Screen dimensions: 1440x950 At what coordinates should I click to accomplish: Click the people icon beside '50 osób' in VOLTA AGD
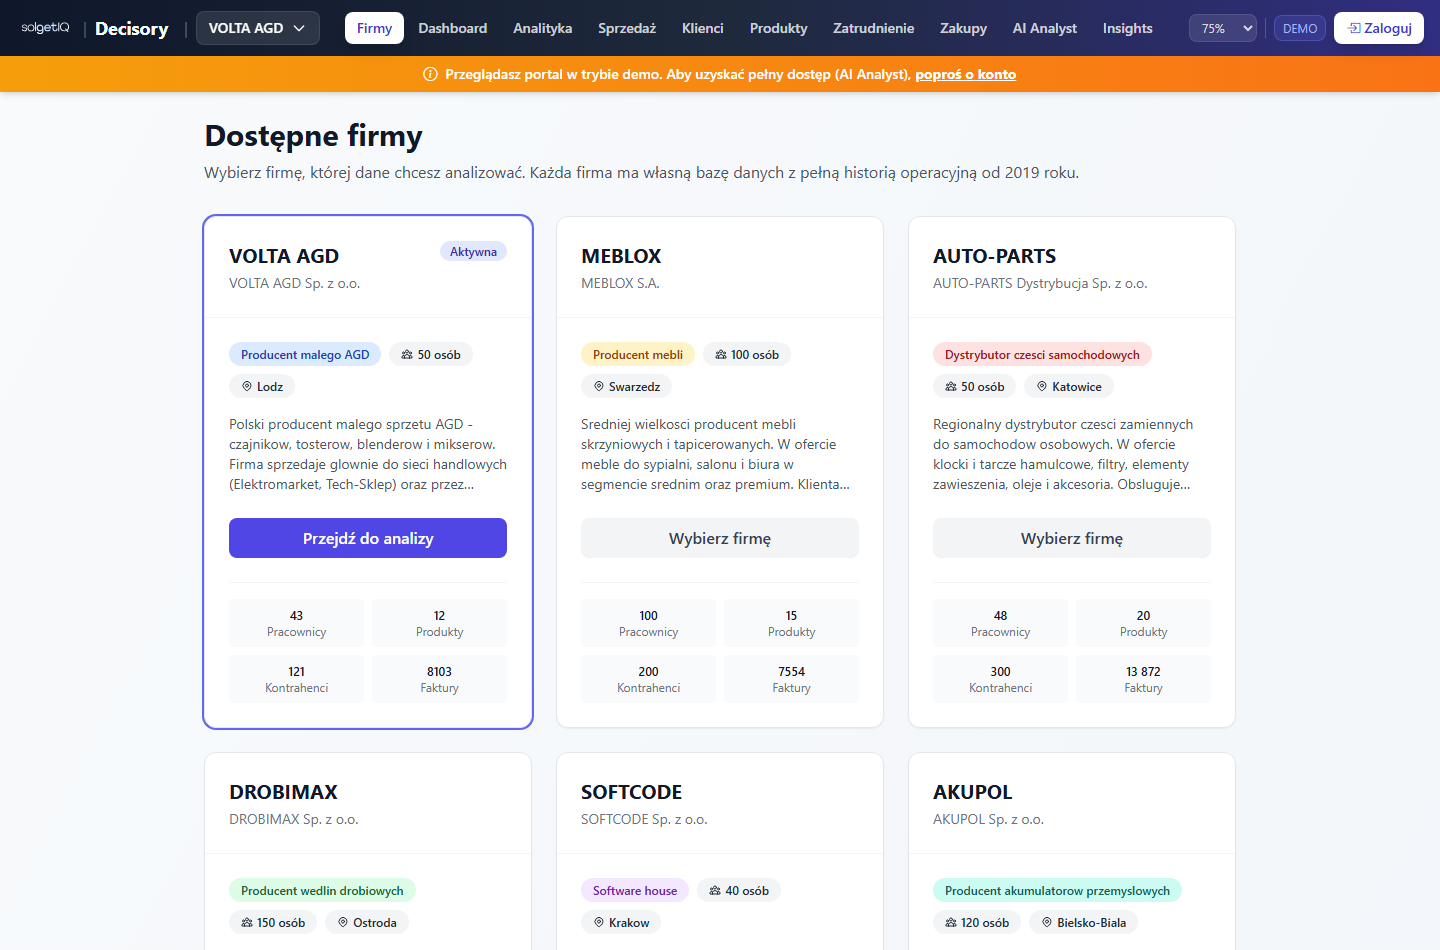407,355
